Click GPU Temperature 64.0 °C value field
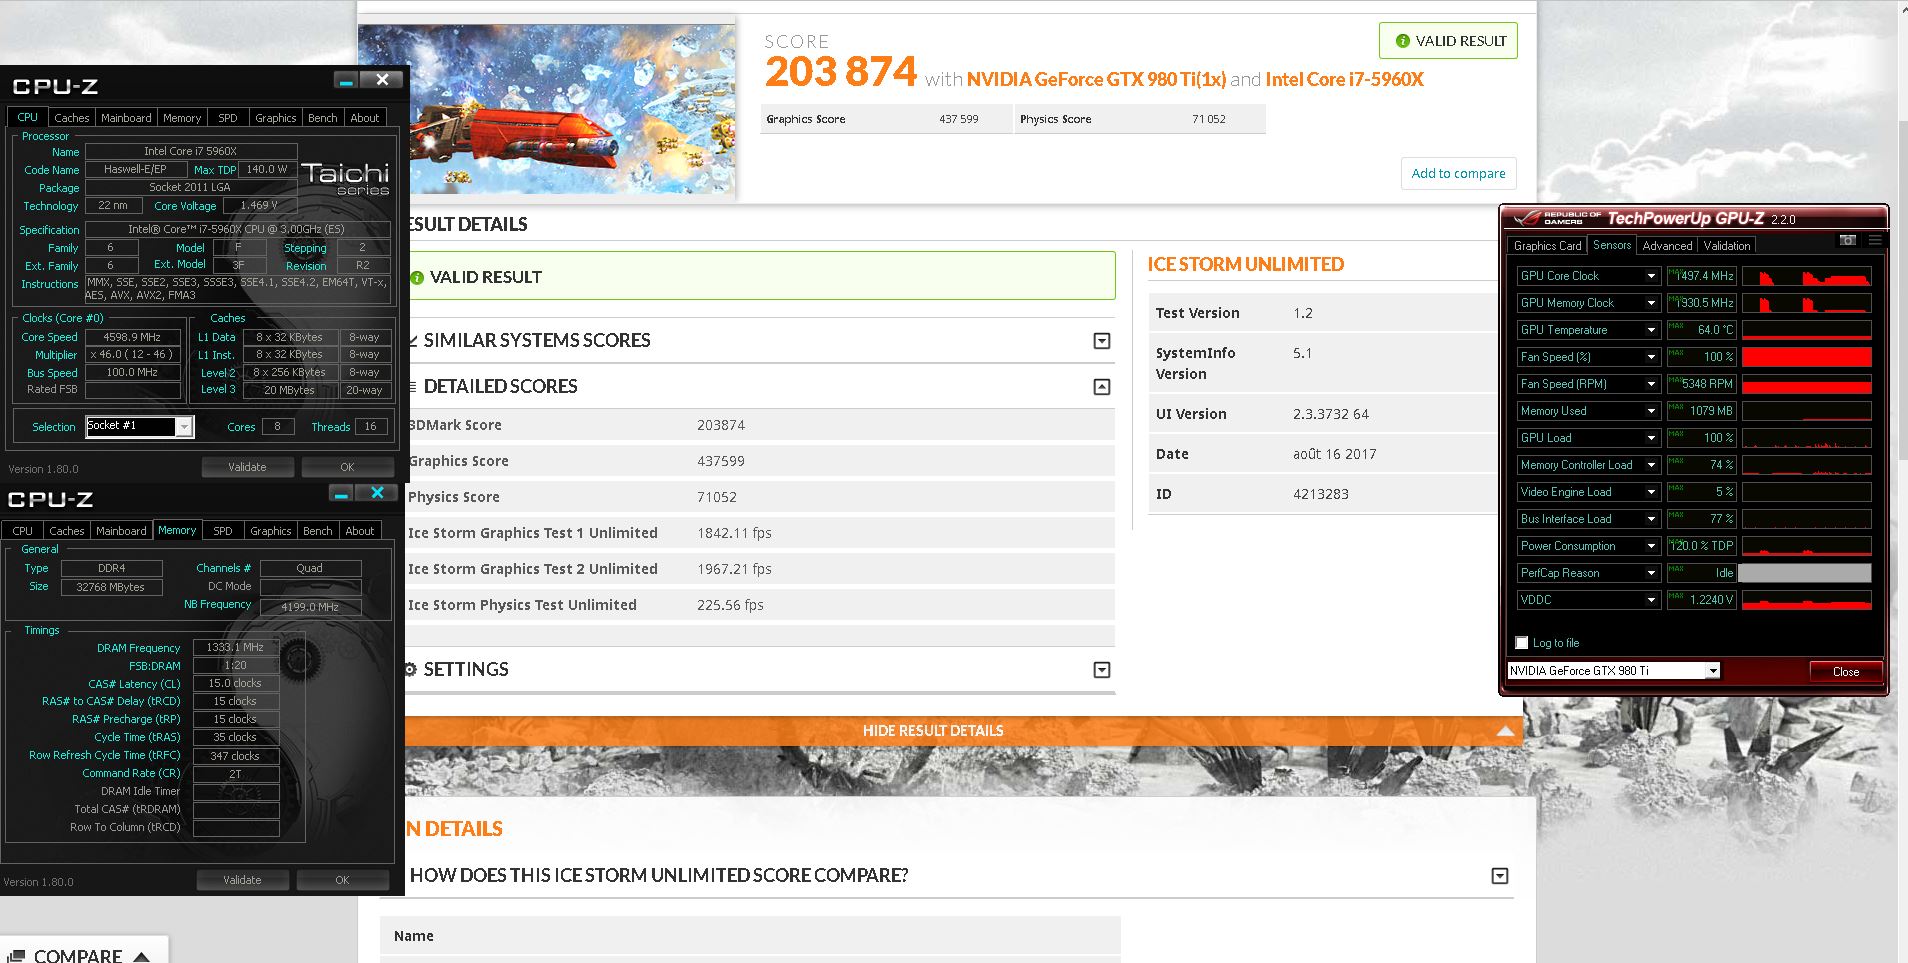 coord(1701,330)
